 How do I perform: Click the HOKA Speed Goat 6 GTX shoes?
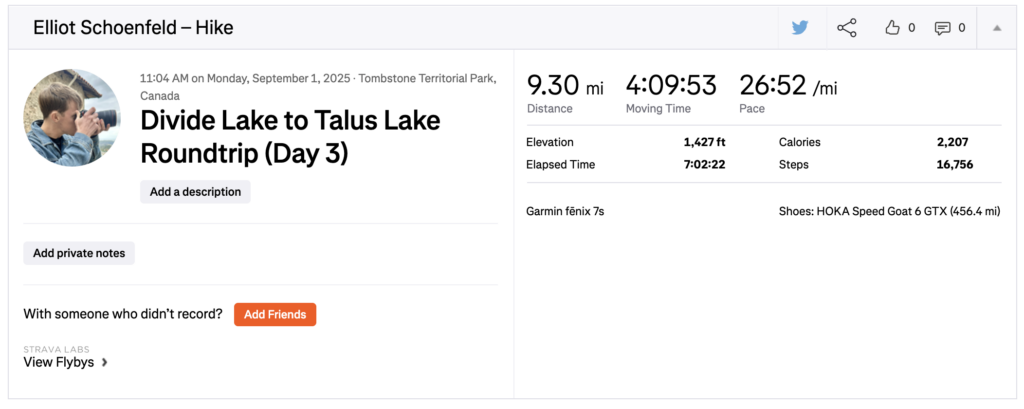[x=889, y=211]
